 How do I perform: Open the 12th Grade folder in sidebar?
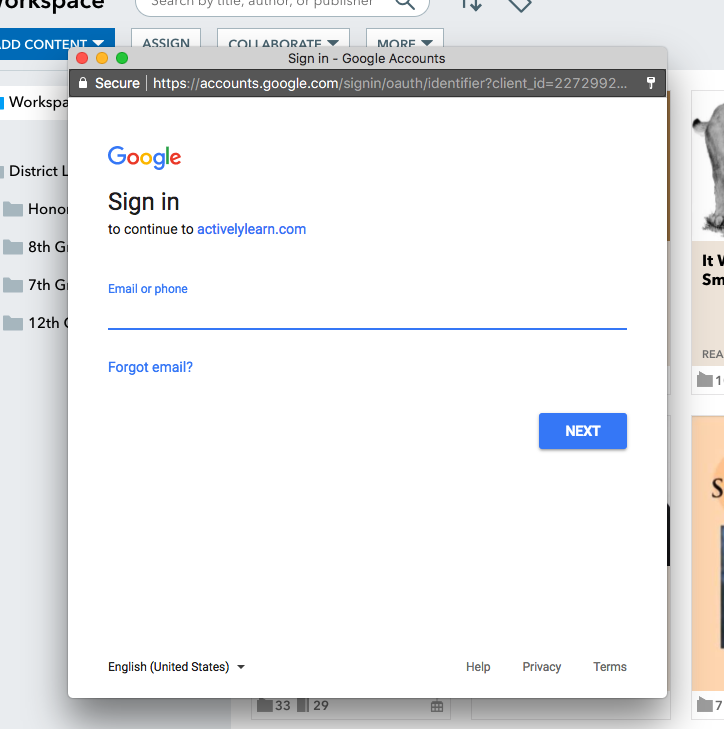(x=35, y=323)
